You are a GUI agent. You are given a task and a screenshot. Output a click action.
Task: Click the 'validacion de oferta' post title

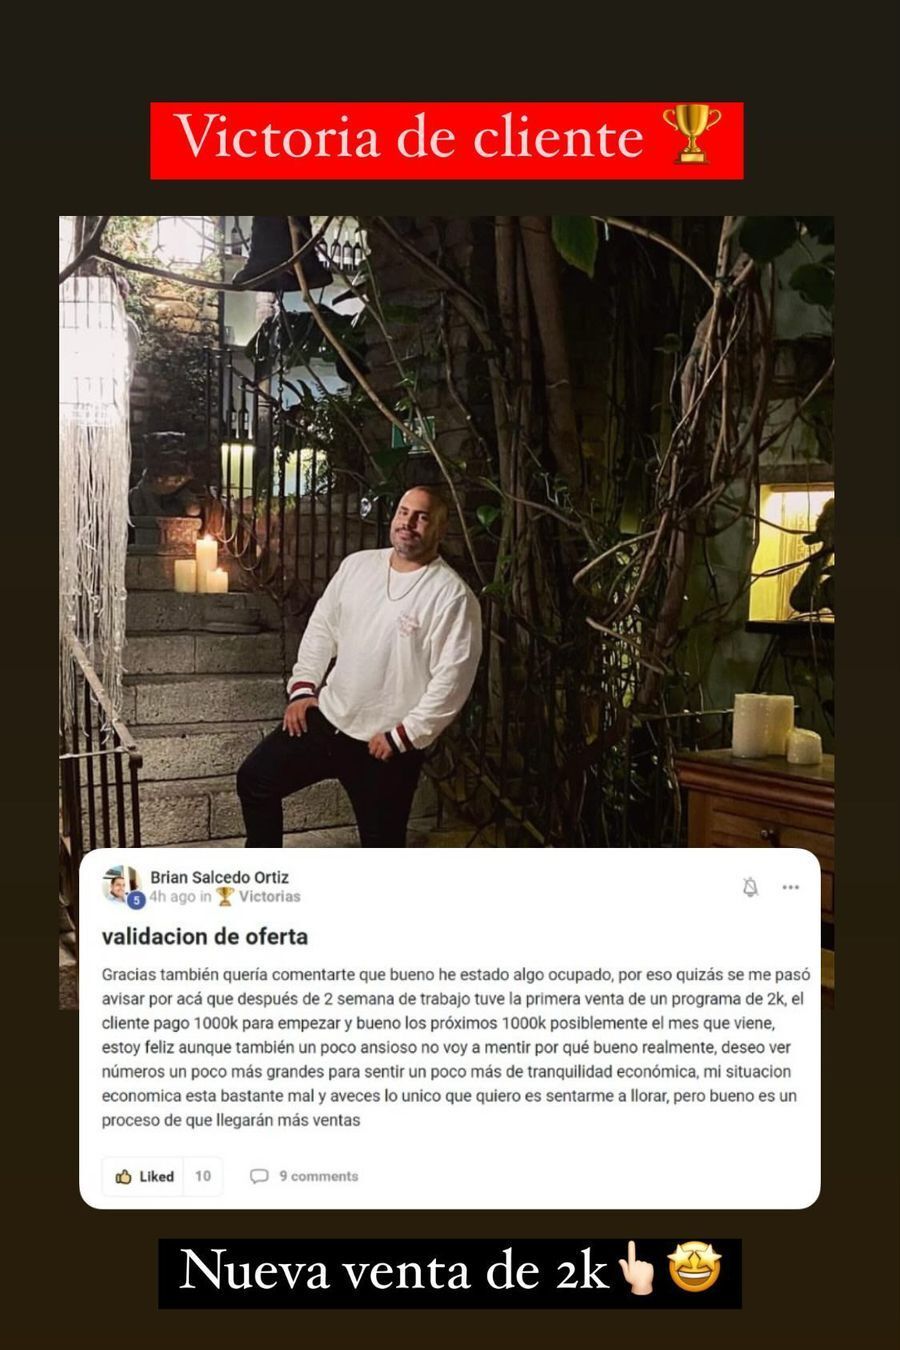(x=205, y=937)
